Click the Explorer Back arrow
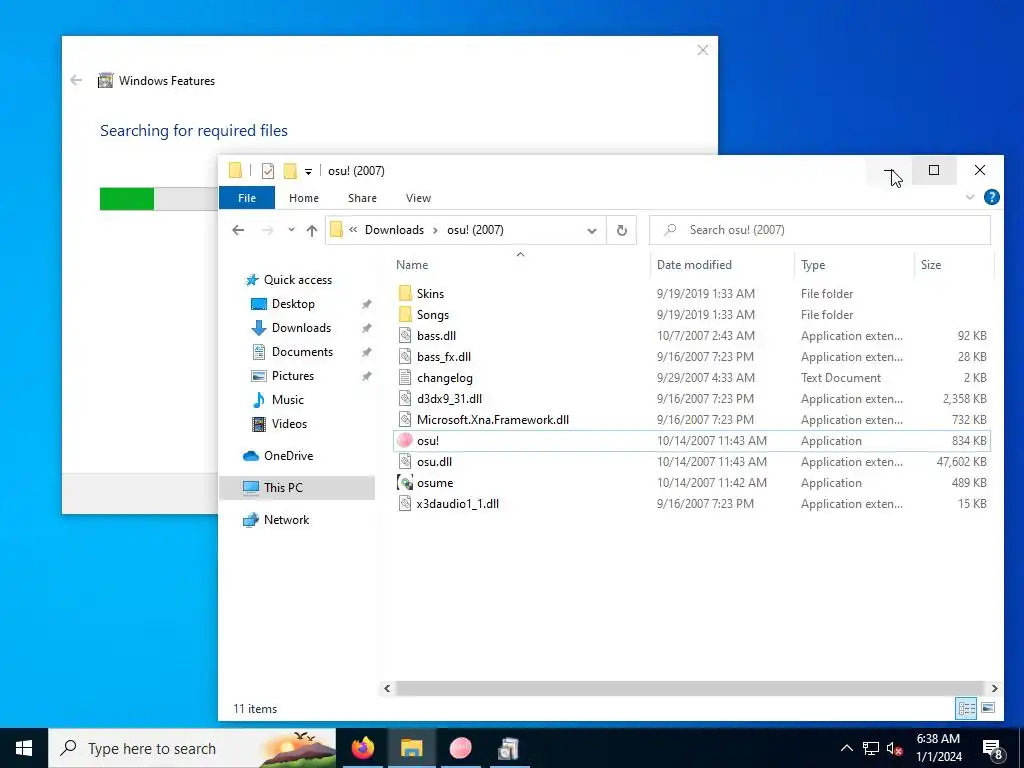The image size is (1024, 768). pos(238,230)
